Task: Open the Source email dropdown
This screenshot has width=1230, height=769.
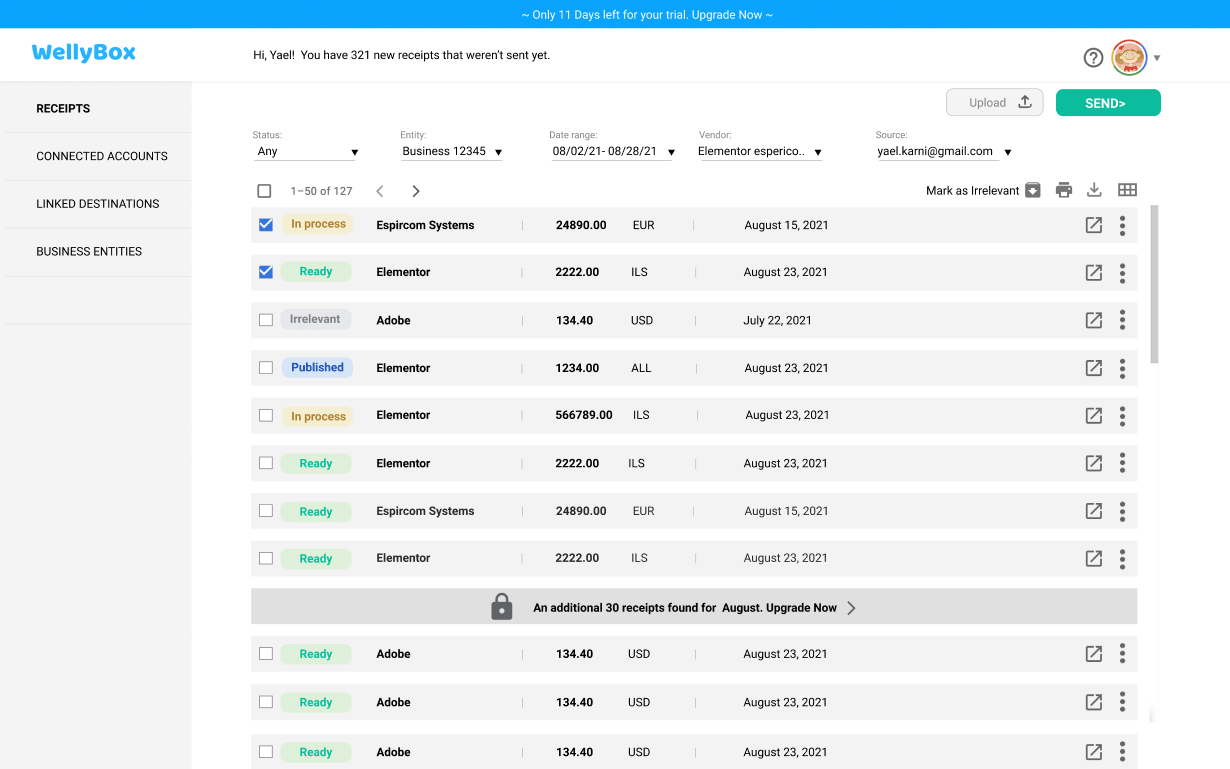Action: 944,152
